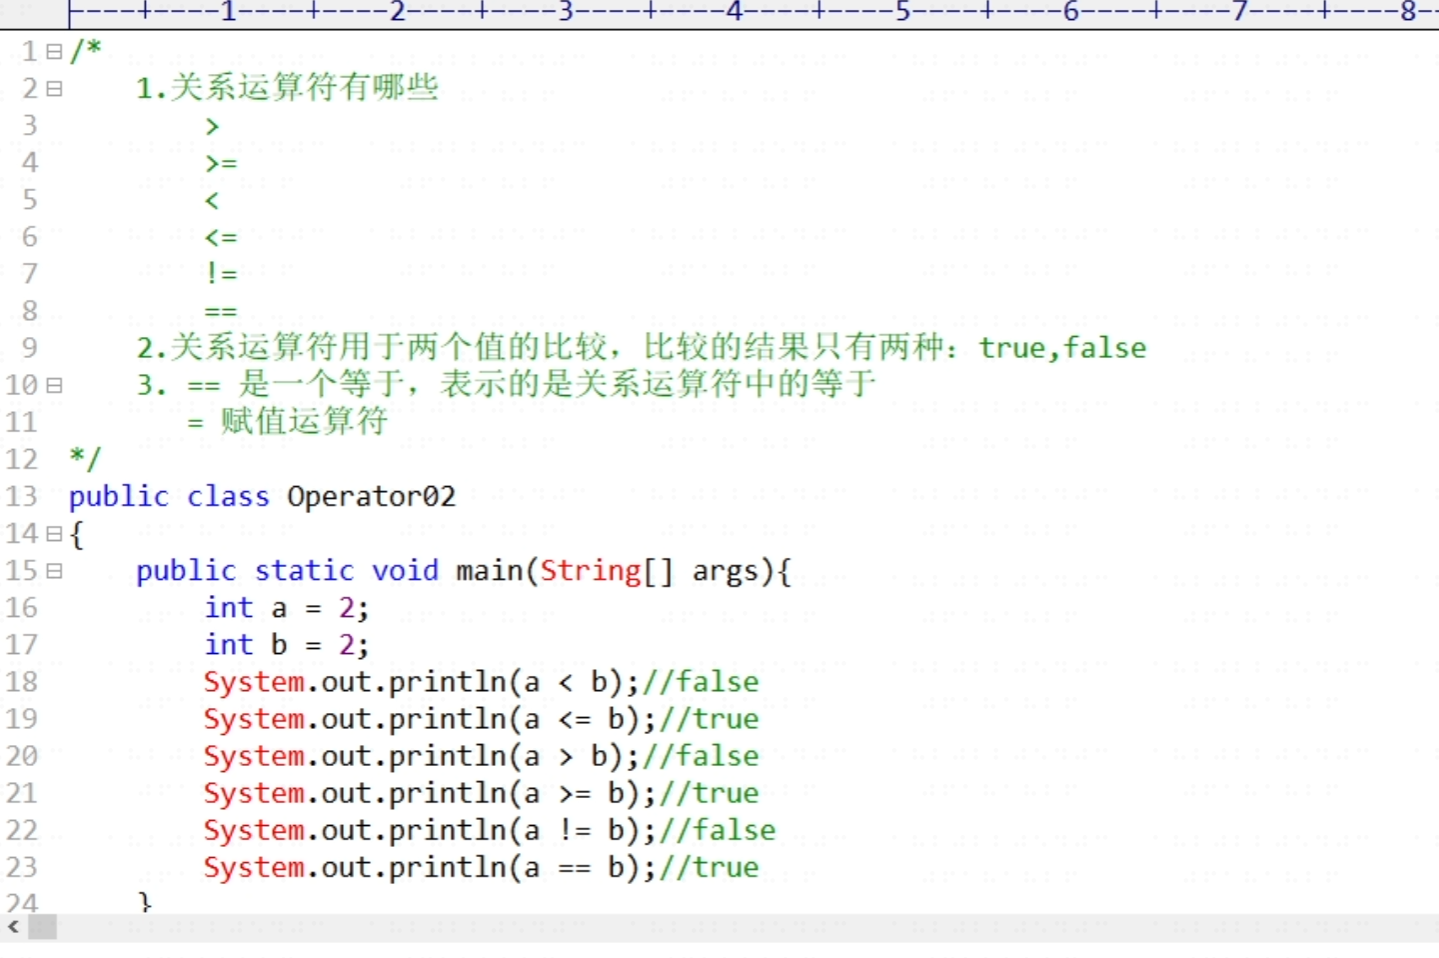Click the 'class' keyword on line 13
1439x958 pixels.
(228, 496)
